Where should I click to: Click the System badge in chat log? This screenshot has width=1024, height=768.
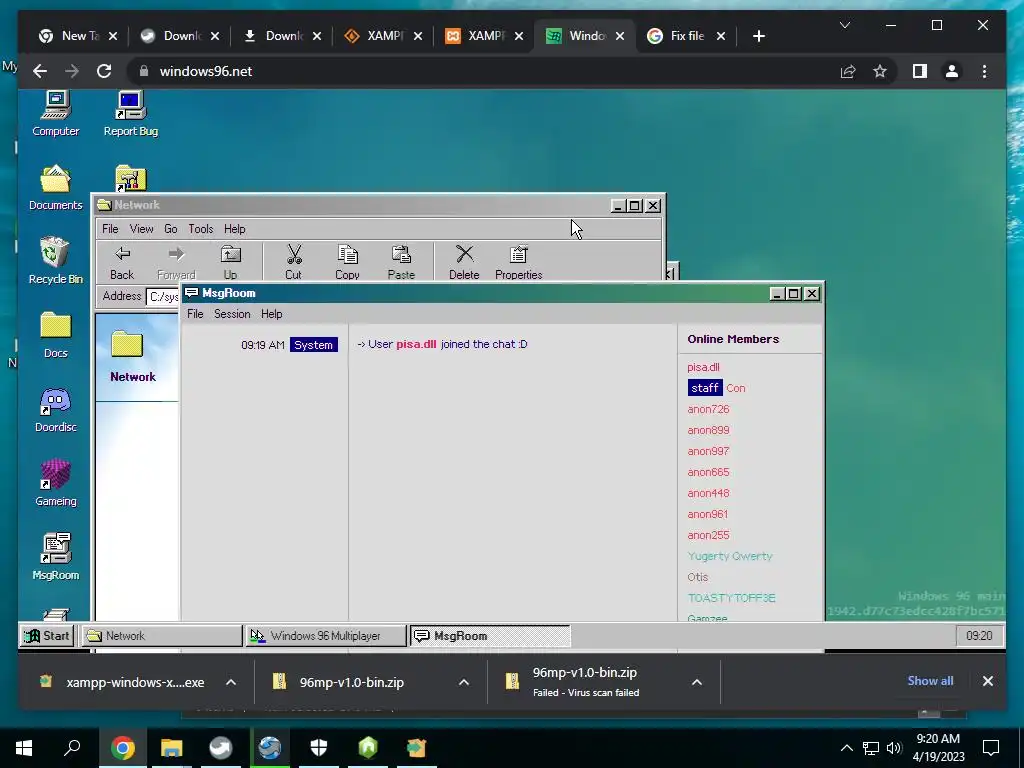pos(313,345)
